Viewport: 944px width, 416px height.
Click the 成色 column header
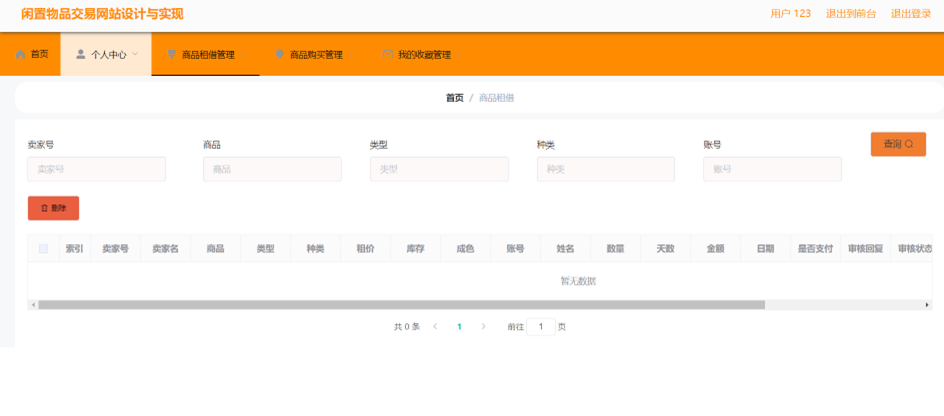[465, 249]
